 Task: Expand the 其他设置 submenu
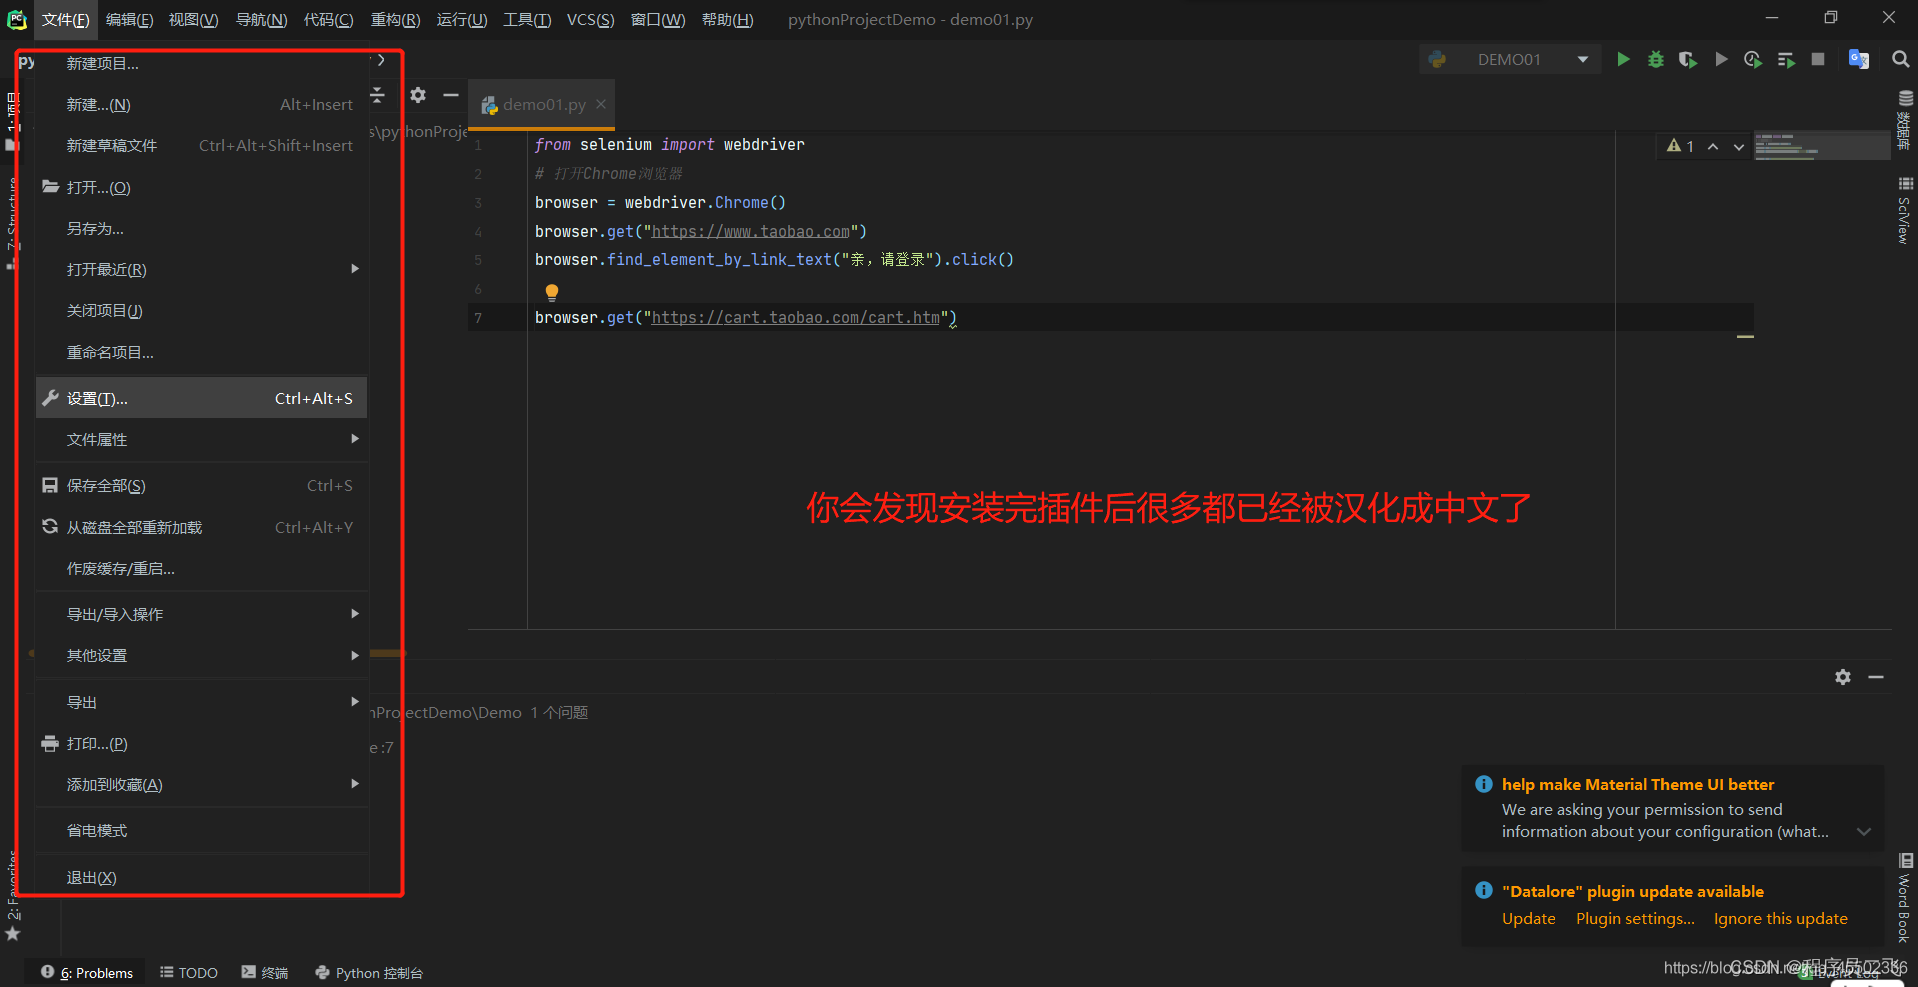(355, 656)
